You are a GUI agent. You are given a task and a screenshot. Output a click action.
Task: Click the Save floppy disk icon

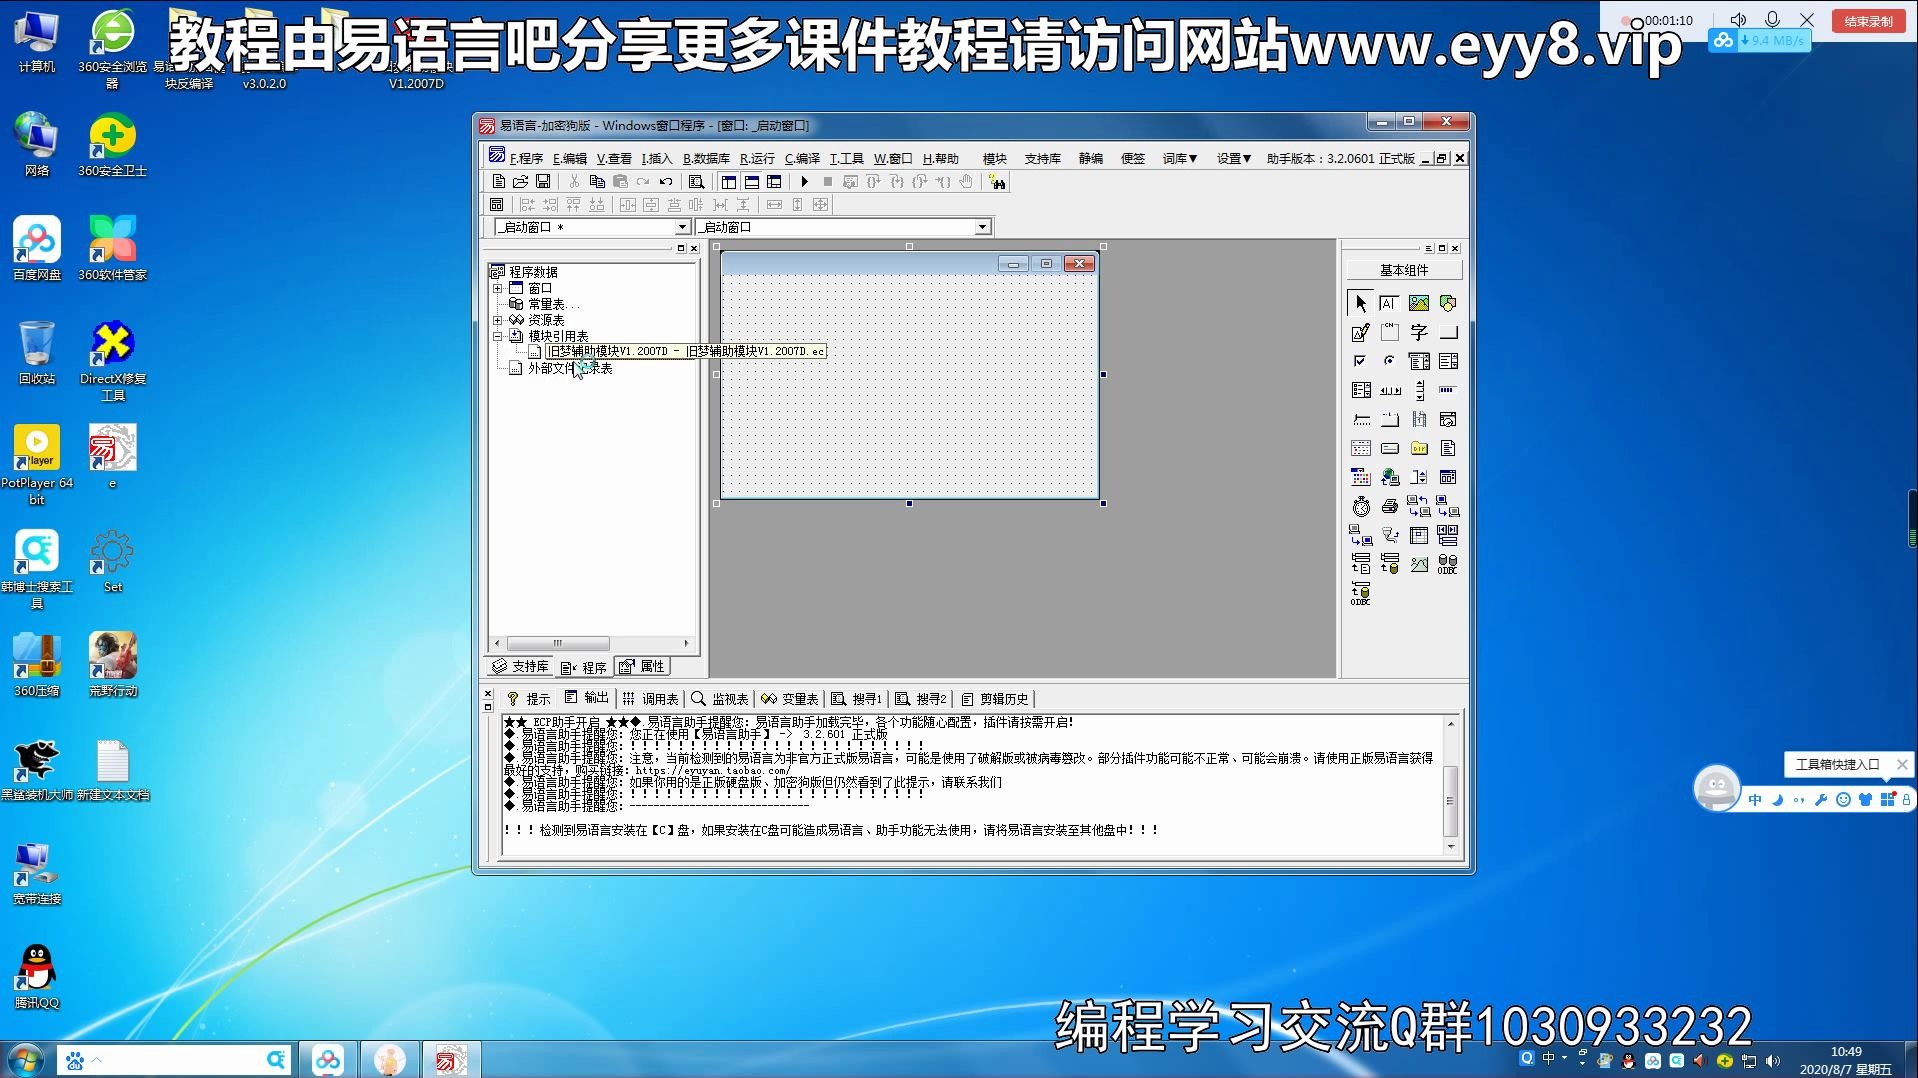543,182
